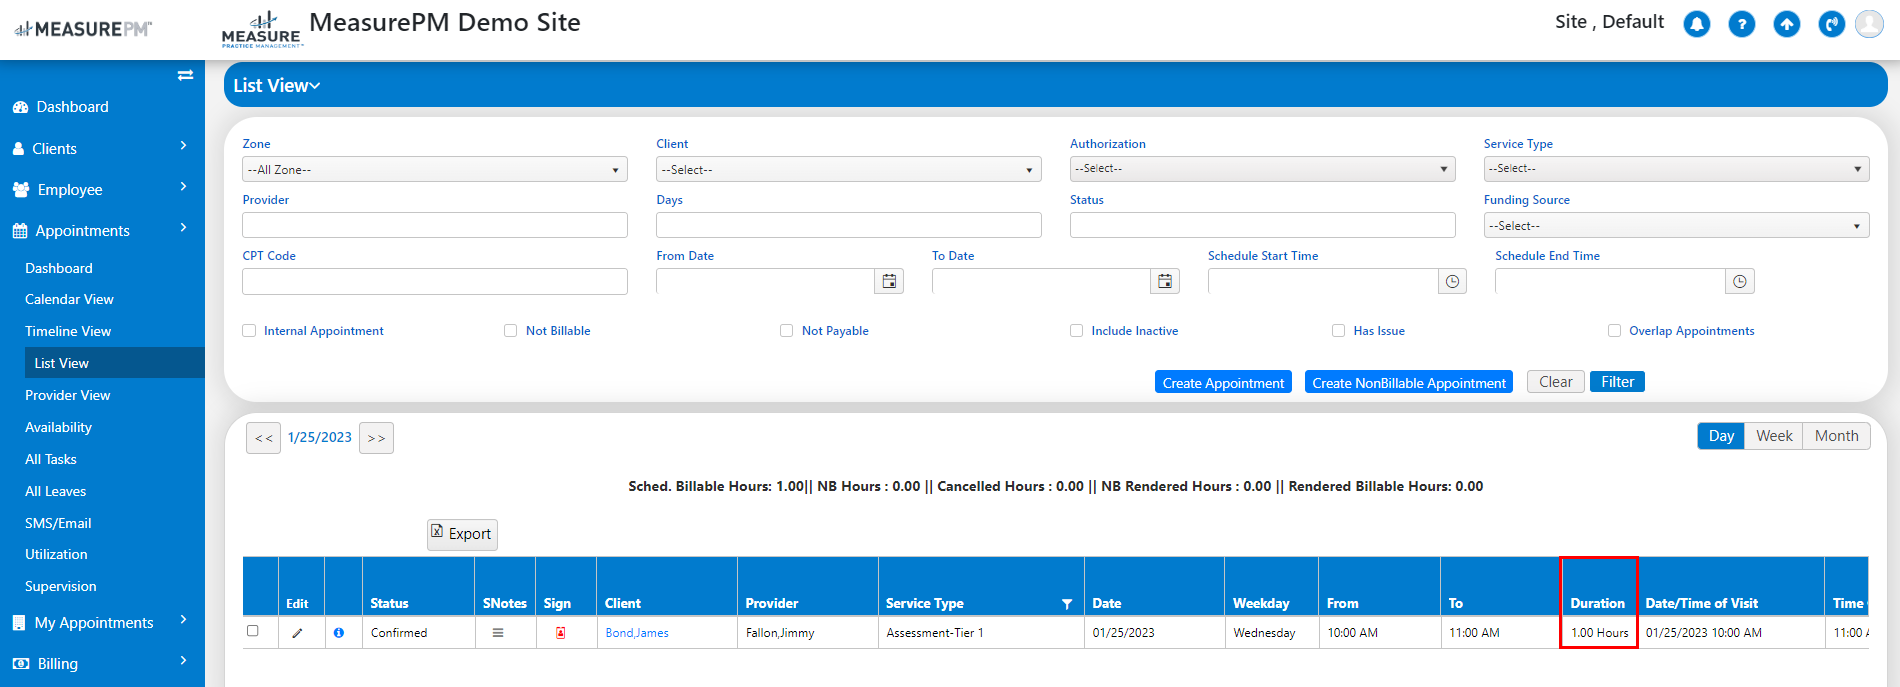Click the CPT Code input field
This screenshot has width=1900, height=687.
(435, 281)
